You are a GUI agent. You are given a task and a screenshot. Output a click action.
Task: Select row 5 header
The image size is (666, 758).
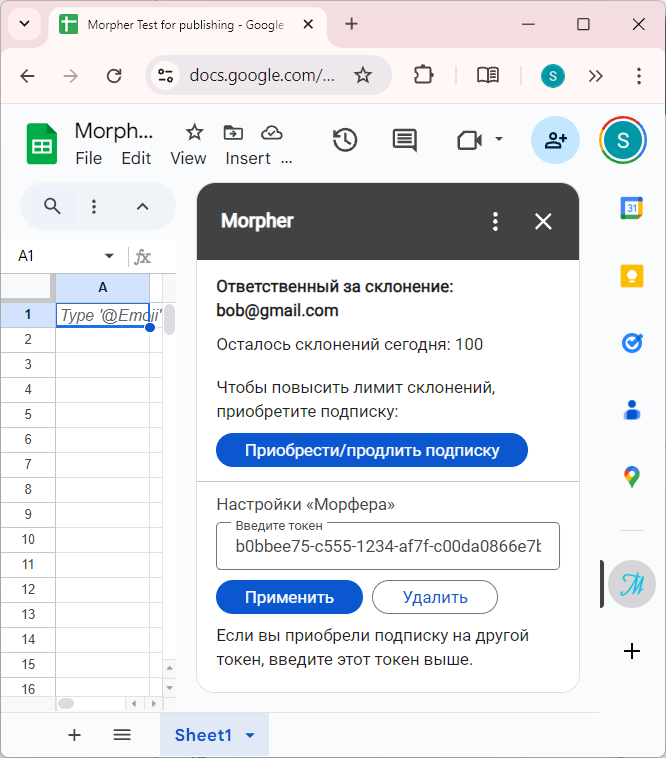pyautogui.click(x=28, y=414)
